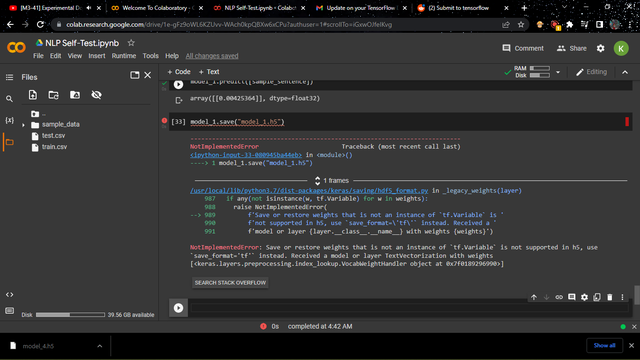Open the hdf5_format.py file link
640x360 pixels.
point(309,191)
